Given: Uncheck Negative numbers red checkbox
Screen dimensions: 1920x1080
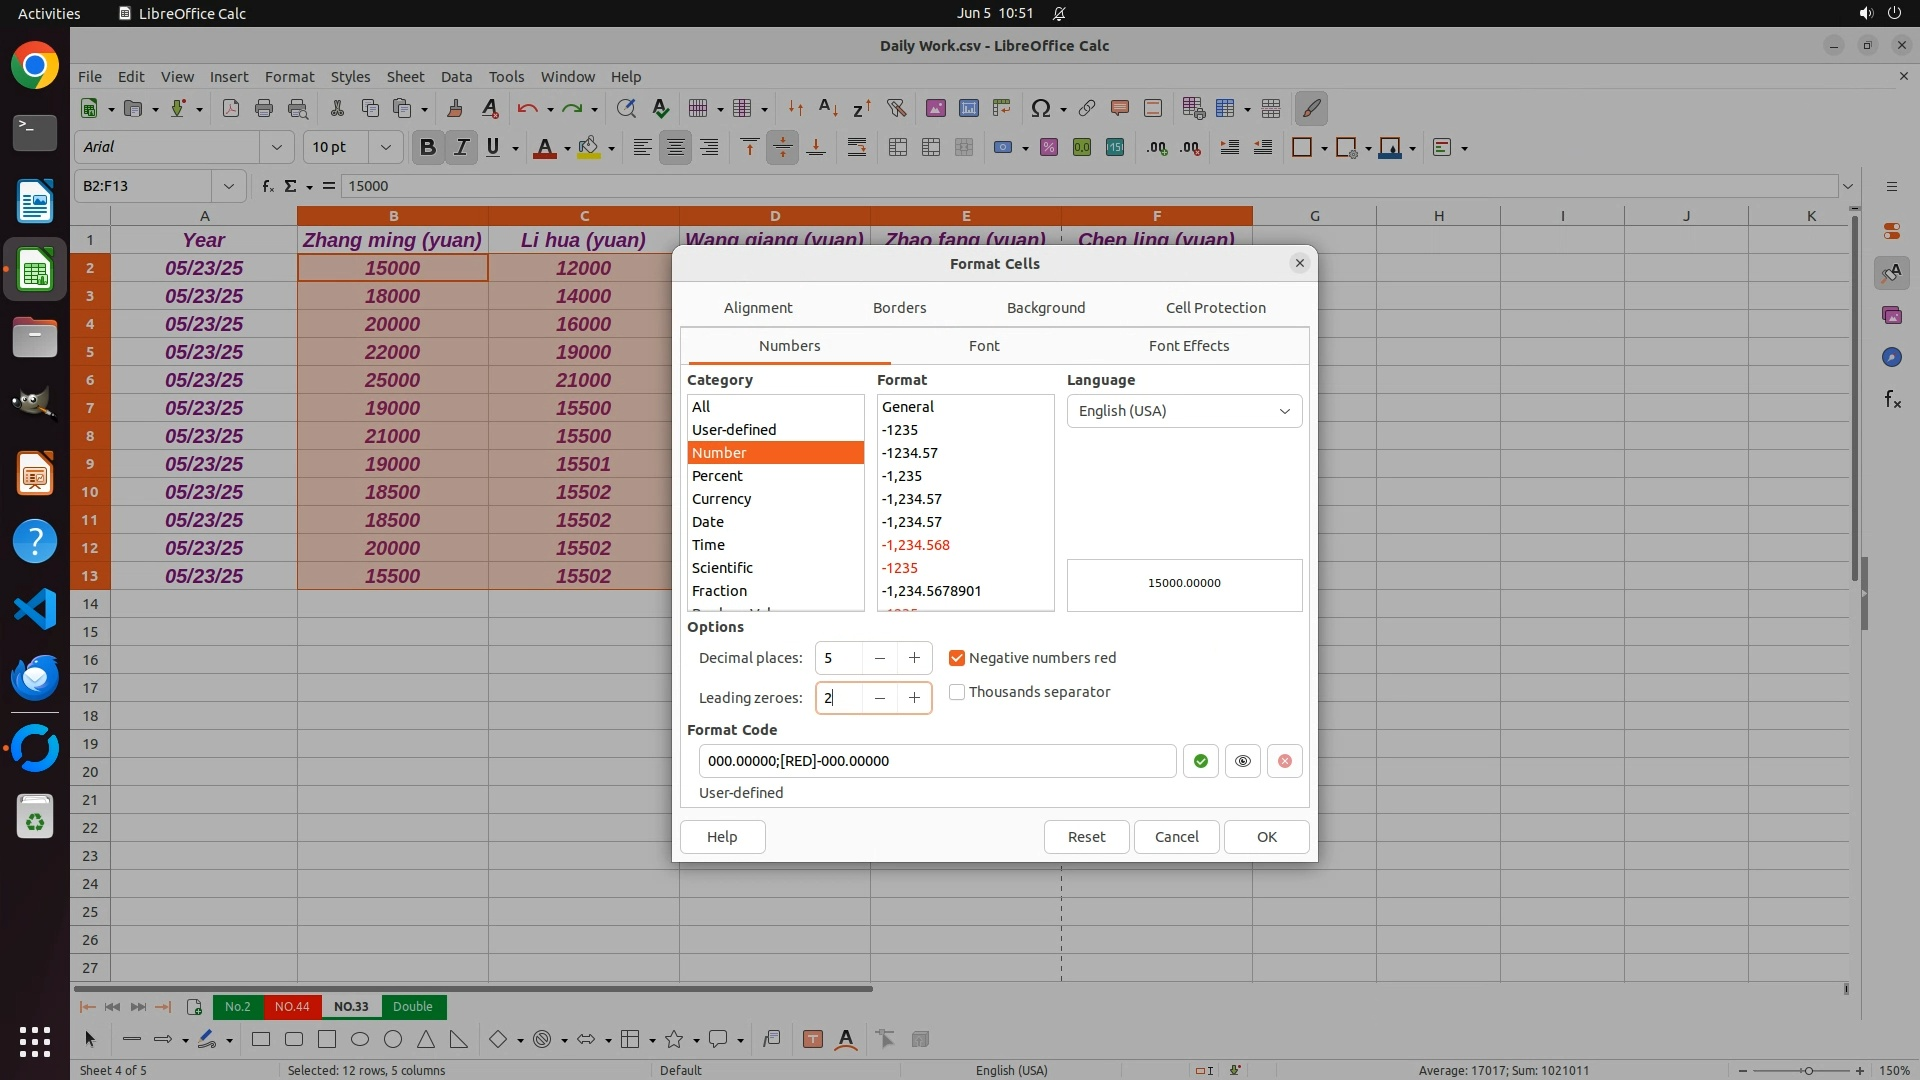Looking at the screenshot, I should pyautogui.click(x=957, y=658).
